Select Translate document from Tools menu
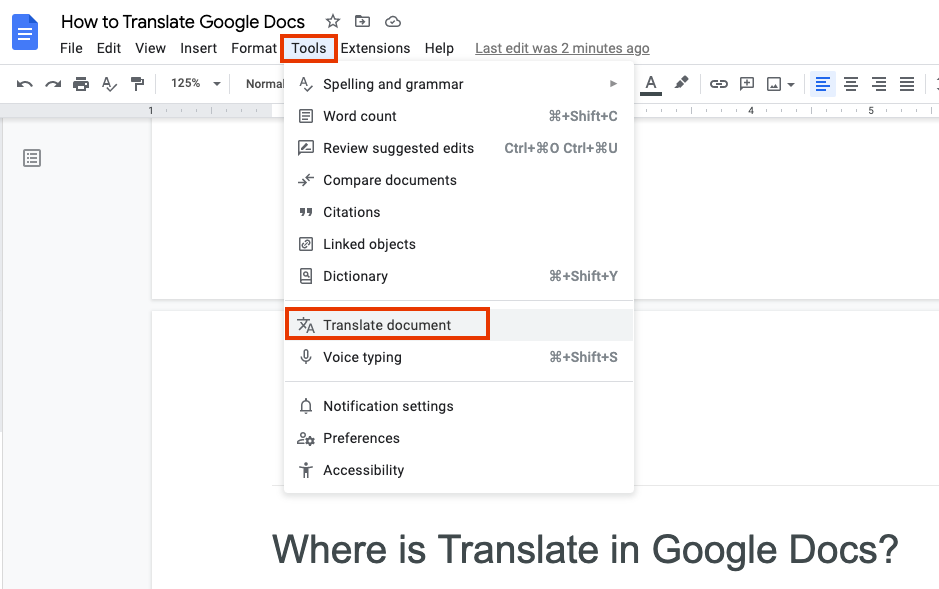The image size is (939, 589). pos(387,324)
